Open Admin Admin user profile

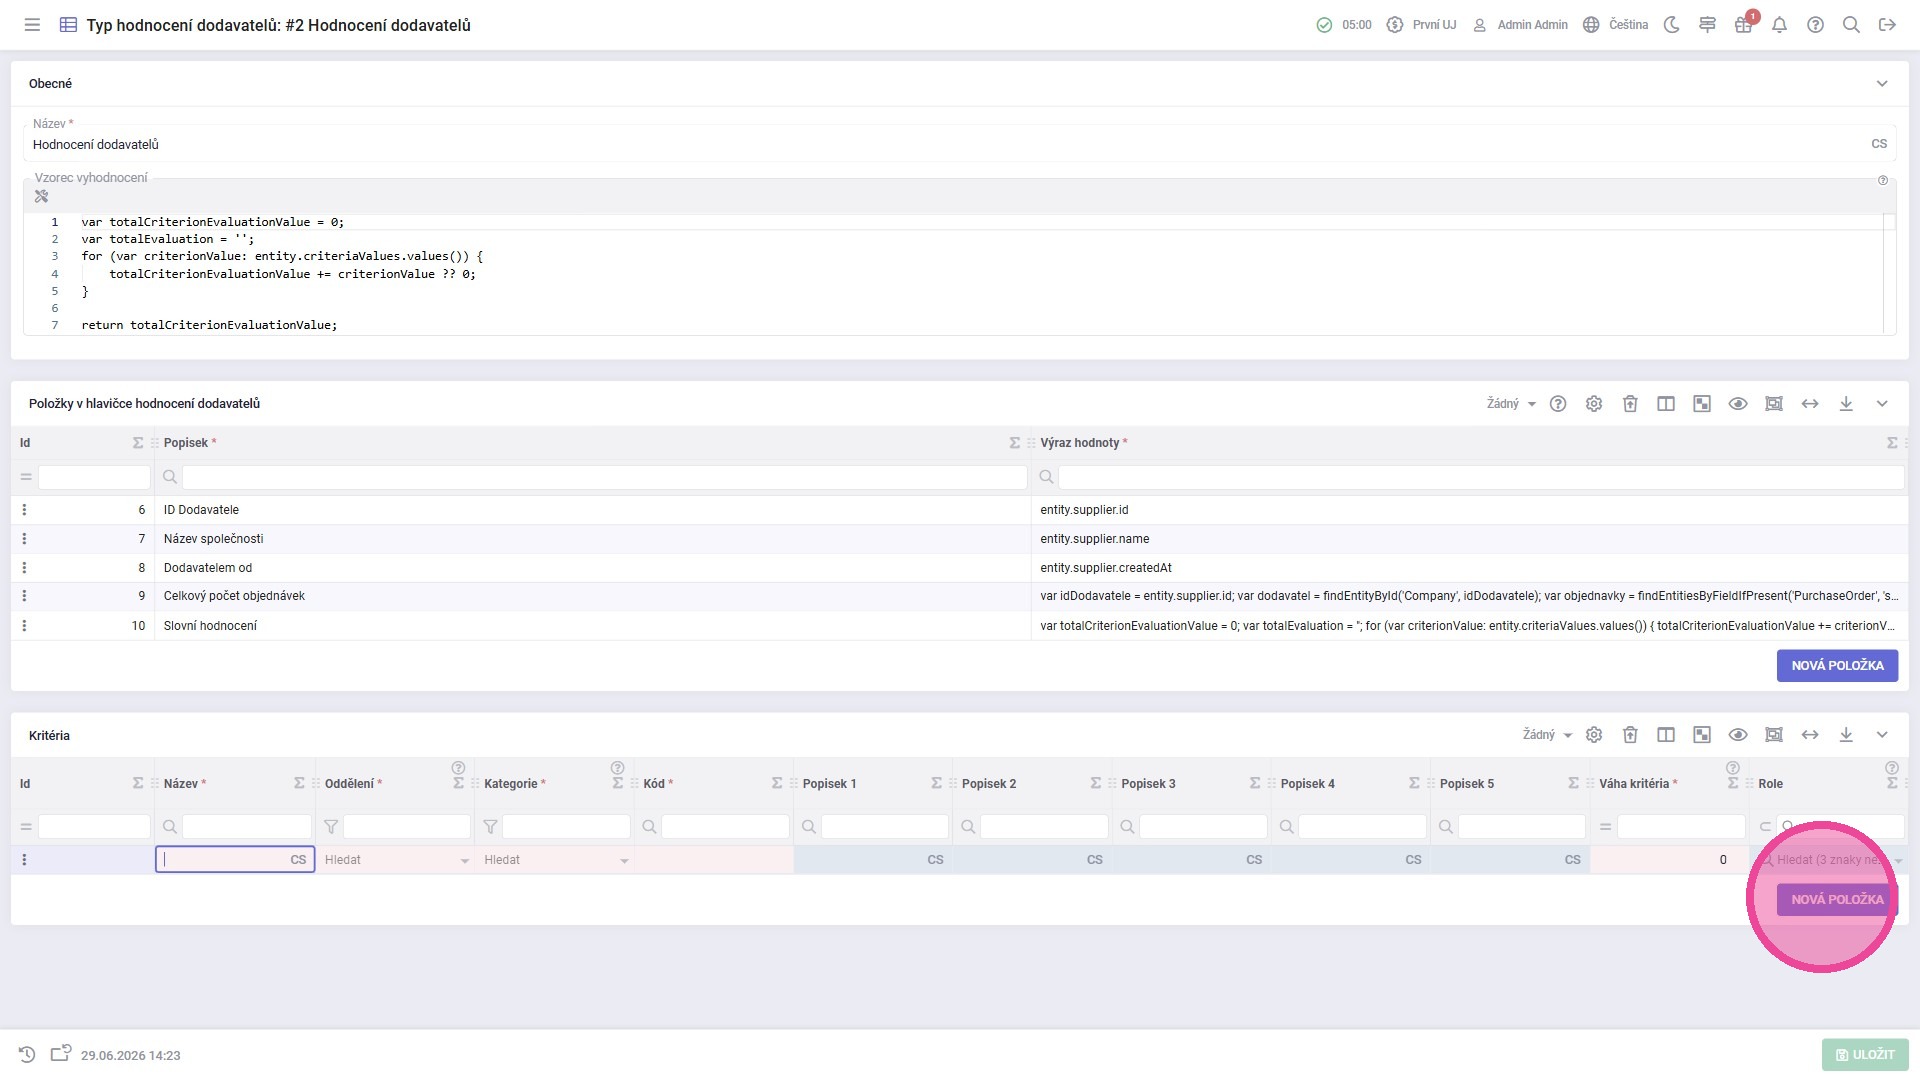[x=1520, y=25]
